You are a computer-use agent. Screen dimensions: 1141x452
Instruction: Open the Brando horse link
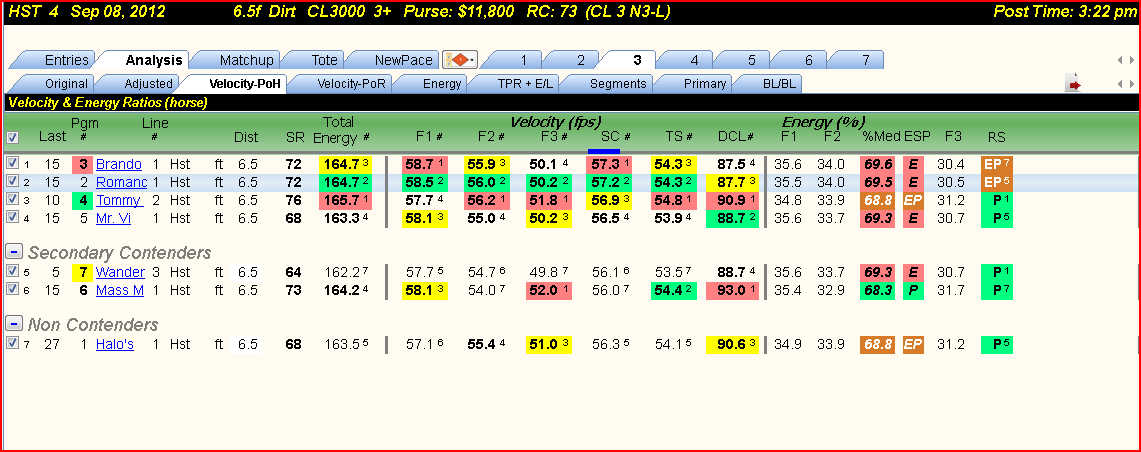pos(119,164)
